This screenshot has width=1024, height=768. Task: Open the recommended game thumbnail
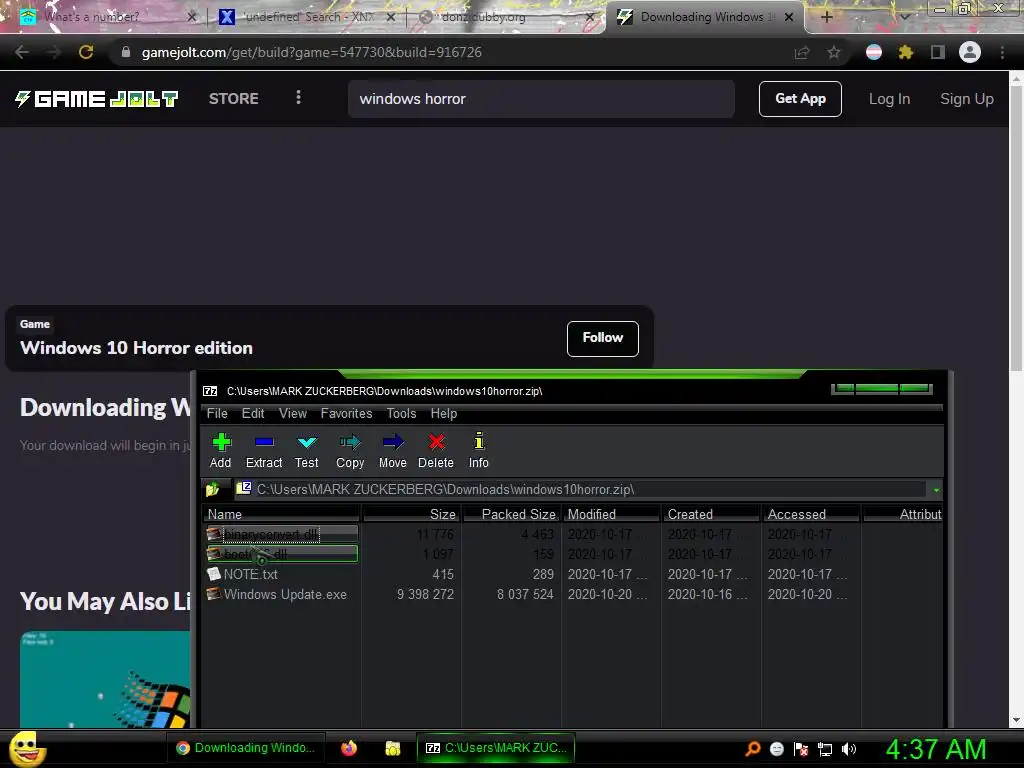[104, 679]
